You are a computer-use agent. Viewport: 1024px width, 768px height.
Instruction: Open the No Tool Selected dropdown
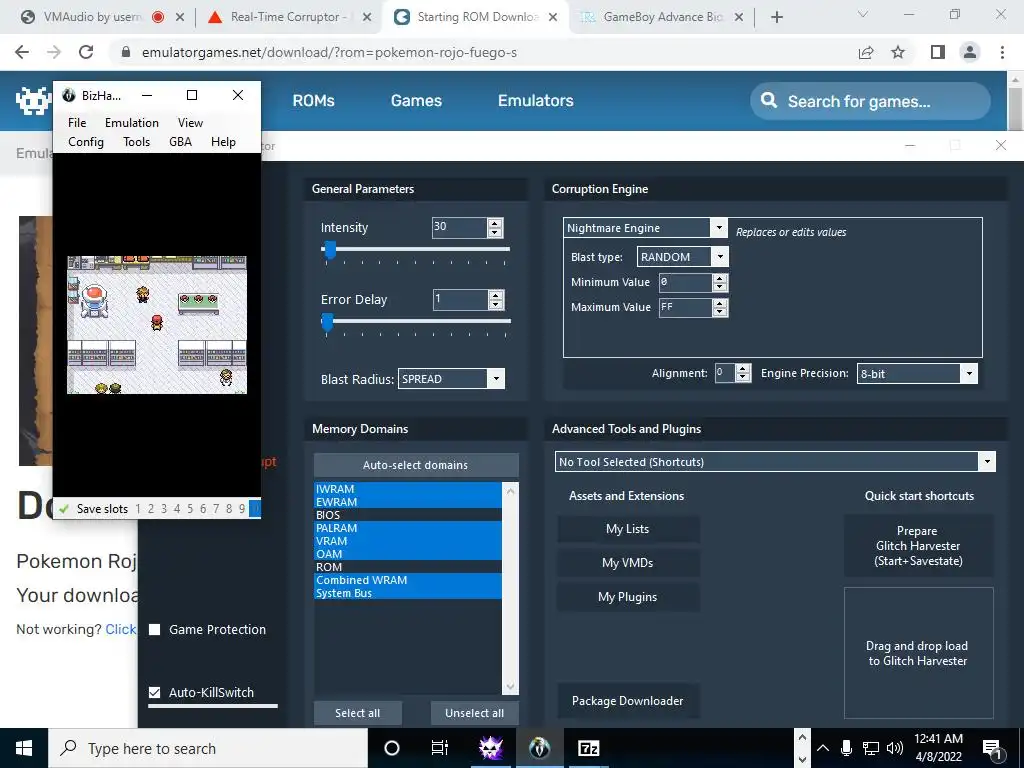[x=987, y=462]
